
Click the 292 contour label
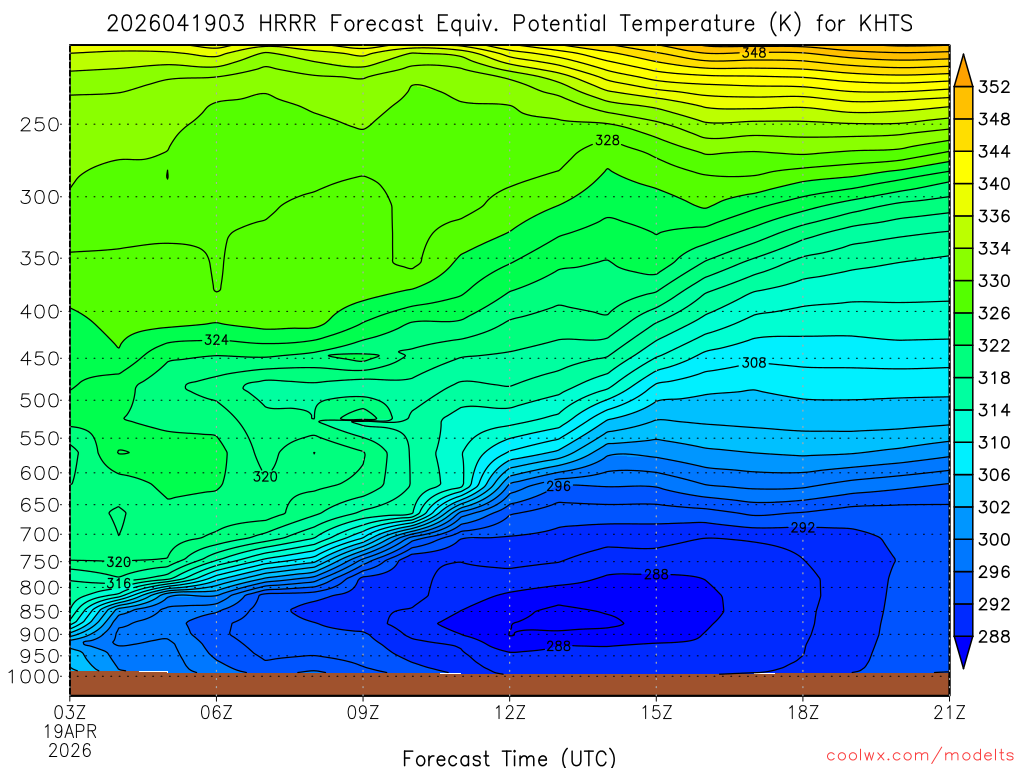coord(803,528)
